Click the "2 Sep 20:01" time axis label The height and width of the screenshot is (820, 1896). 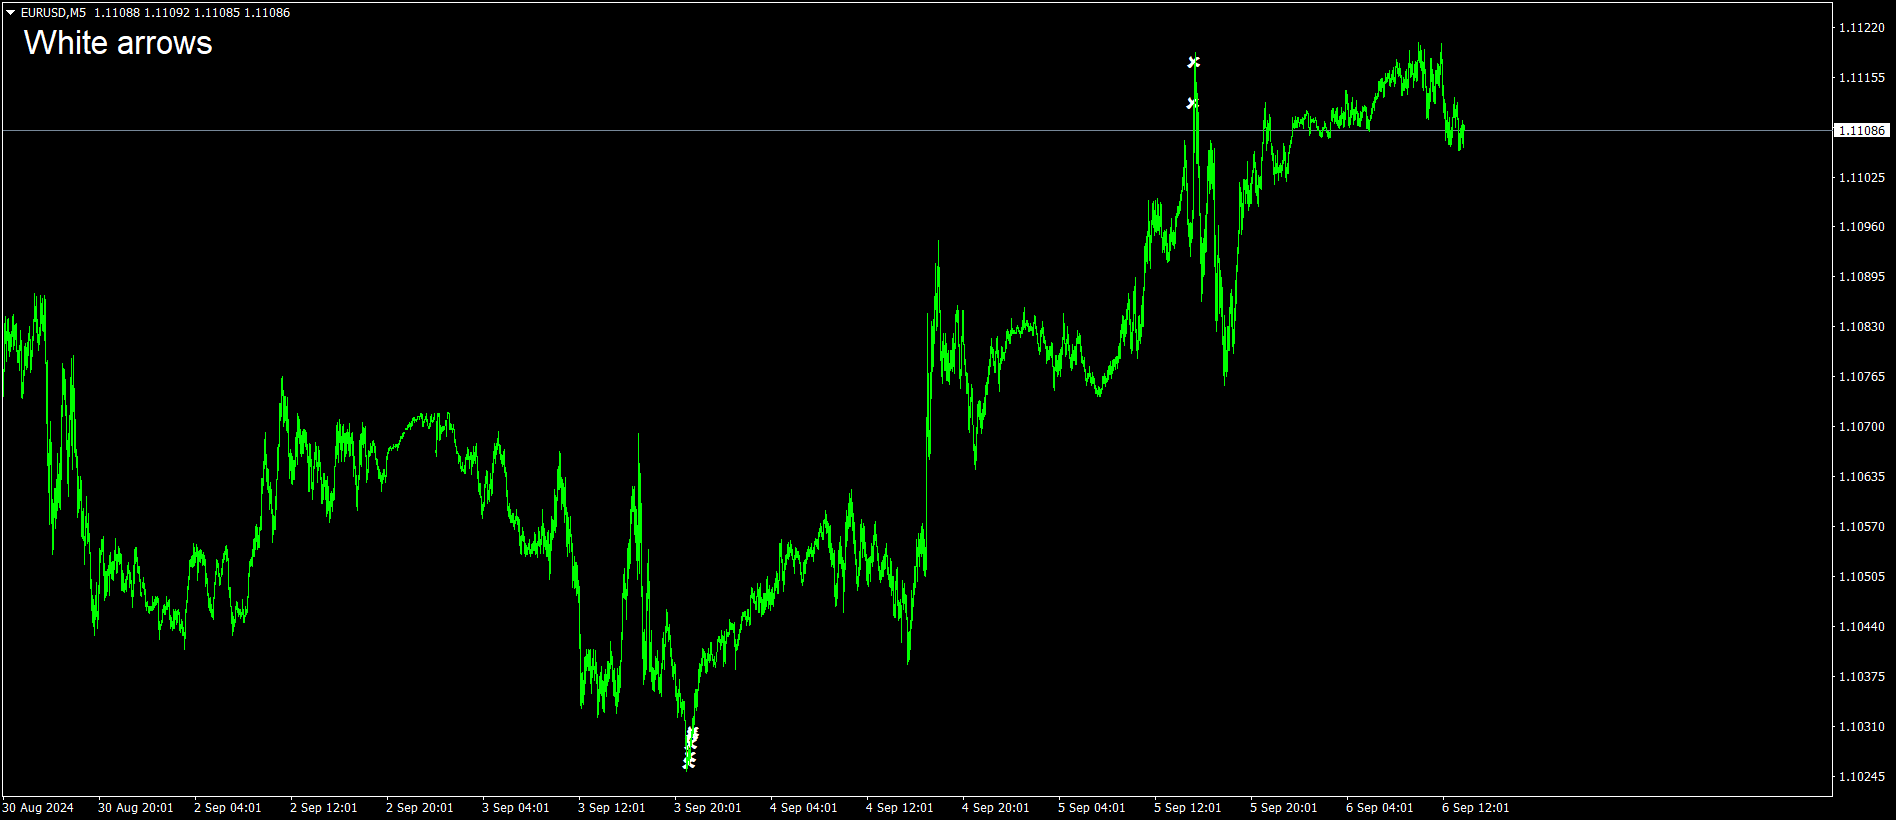coord(420,808)
